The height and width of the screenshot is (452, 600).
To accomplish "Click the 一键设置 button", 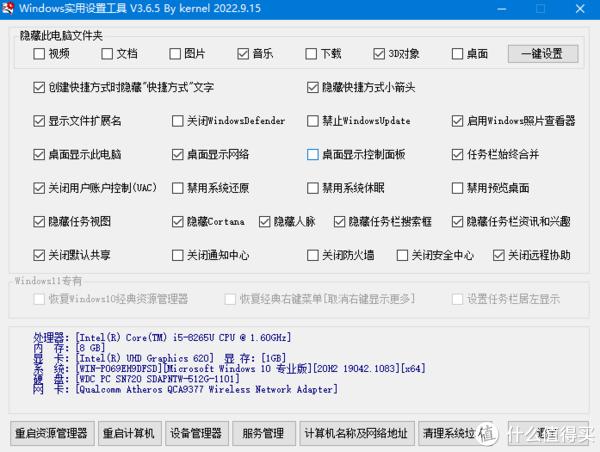I will coord(543,54).
